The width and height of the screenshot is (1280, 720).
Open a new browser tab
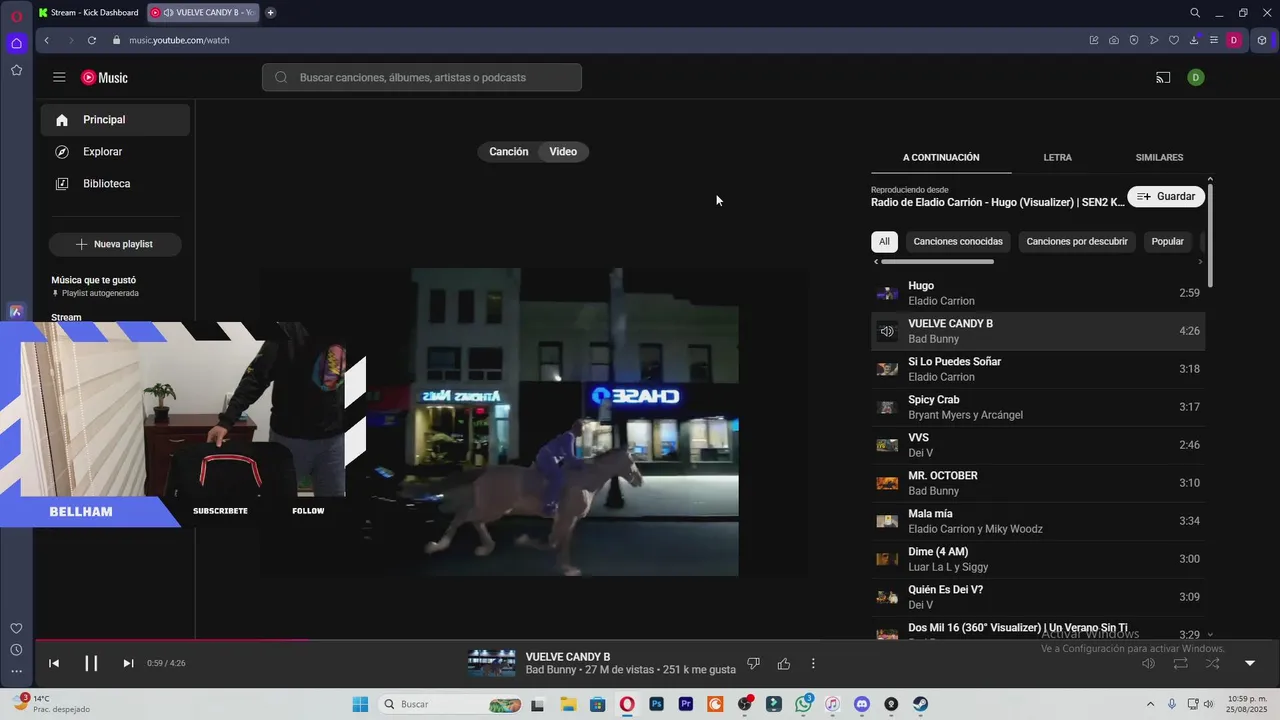click(270, 12)
